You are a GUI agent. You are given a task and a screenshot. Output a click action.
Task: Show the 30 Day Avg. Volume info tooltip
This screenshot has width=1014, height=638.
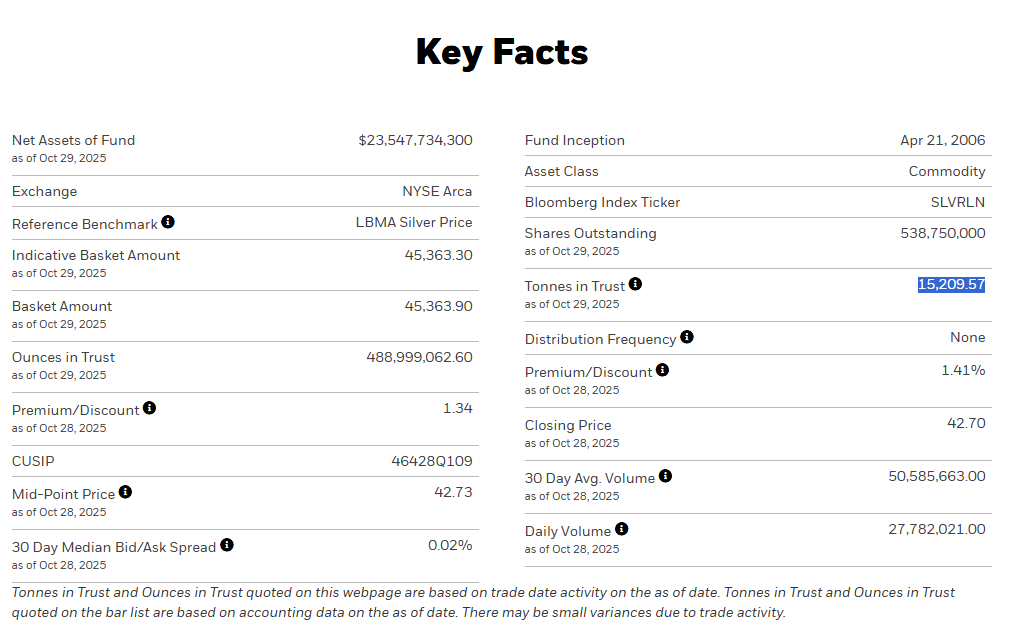coord(665,476)
